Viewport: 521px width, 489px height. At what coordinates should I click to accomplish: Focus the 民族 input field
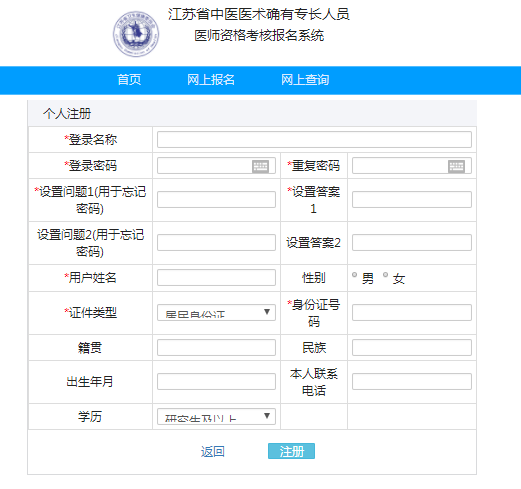[x=412, y=347]
